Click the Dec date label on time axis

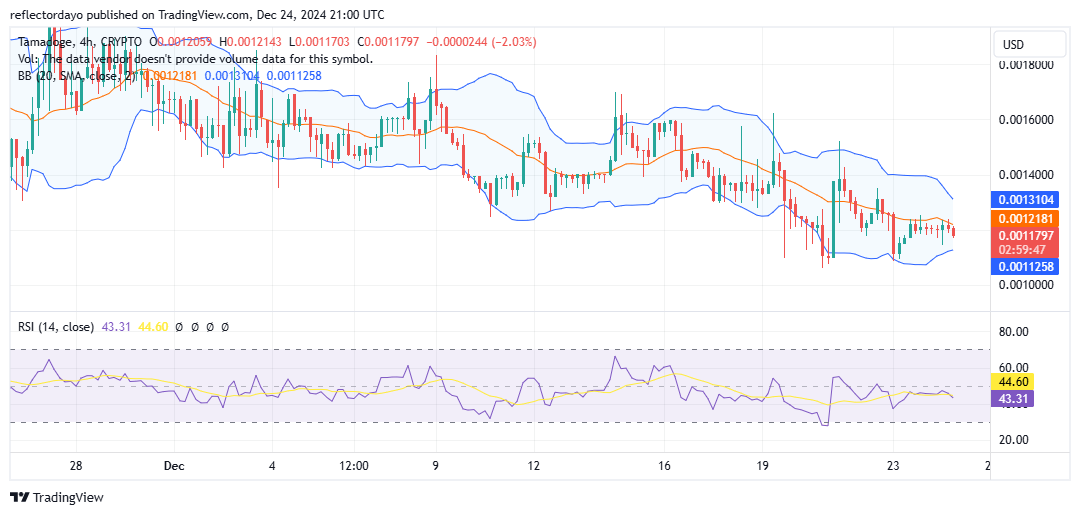(x=175, y=465)
